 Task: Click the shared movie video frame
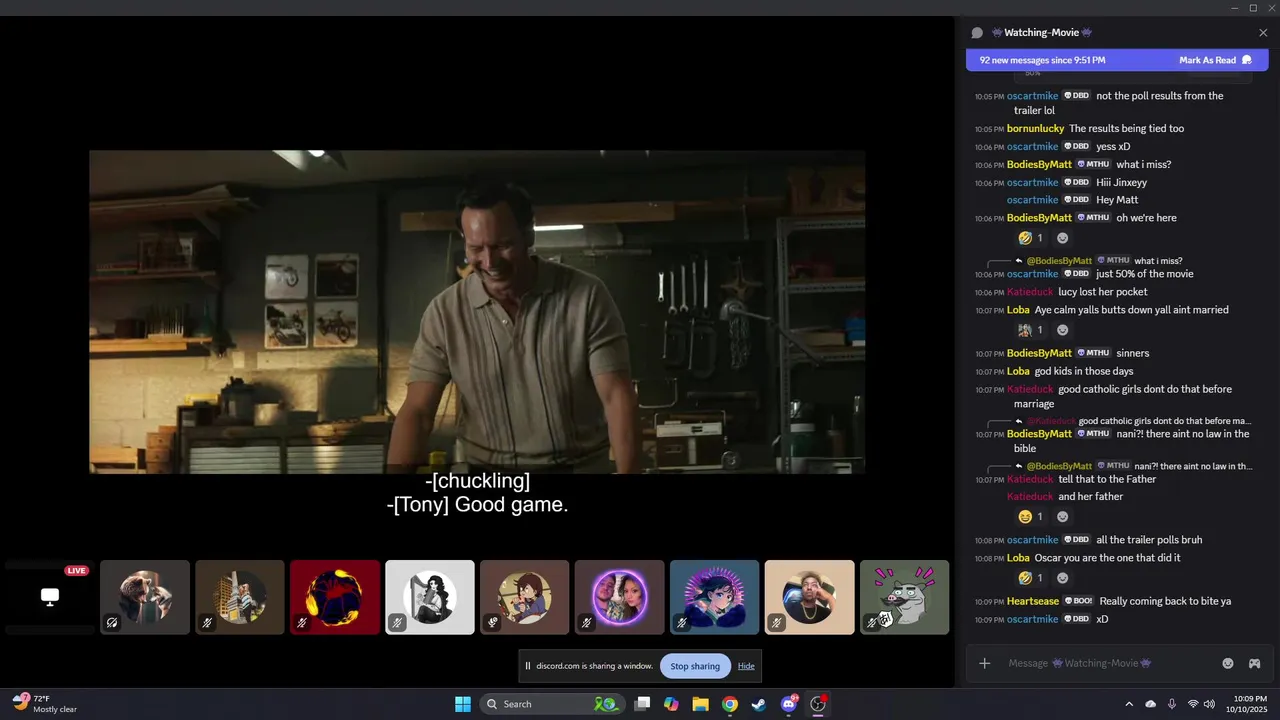tap(477, 312)
